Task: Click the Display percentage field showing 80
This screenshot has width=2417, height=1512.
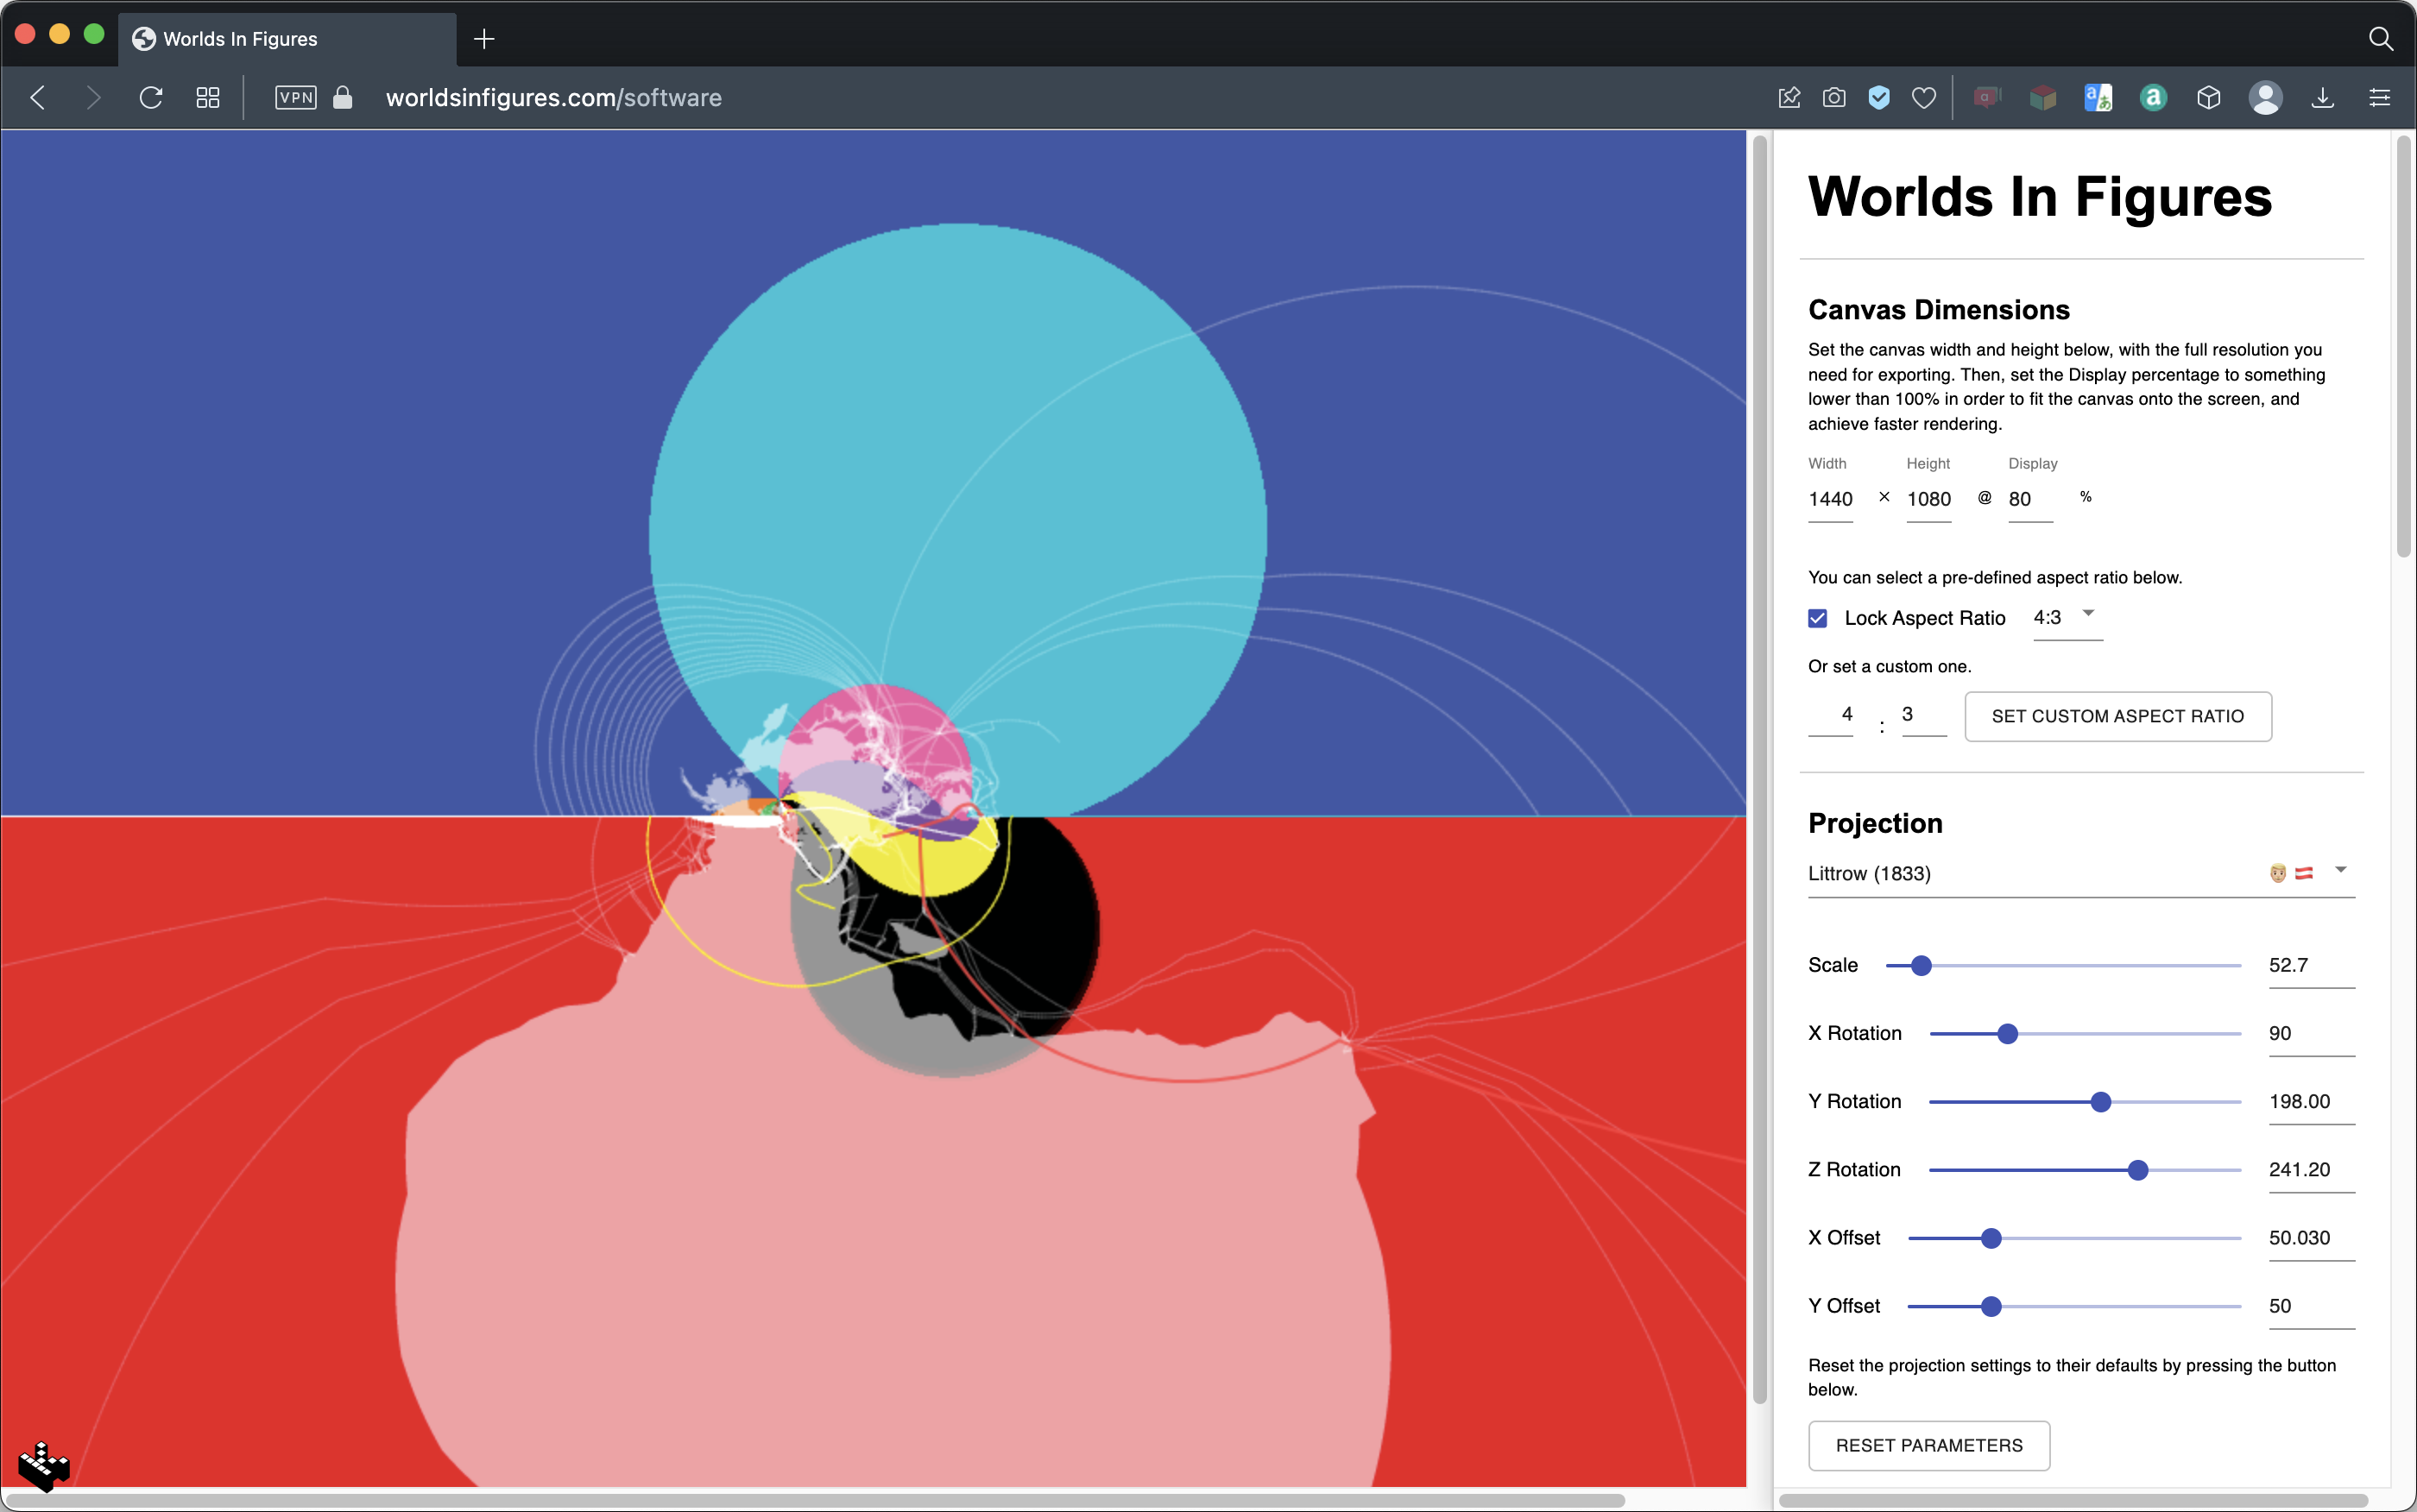Action: coord(2030,499)
